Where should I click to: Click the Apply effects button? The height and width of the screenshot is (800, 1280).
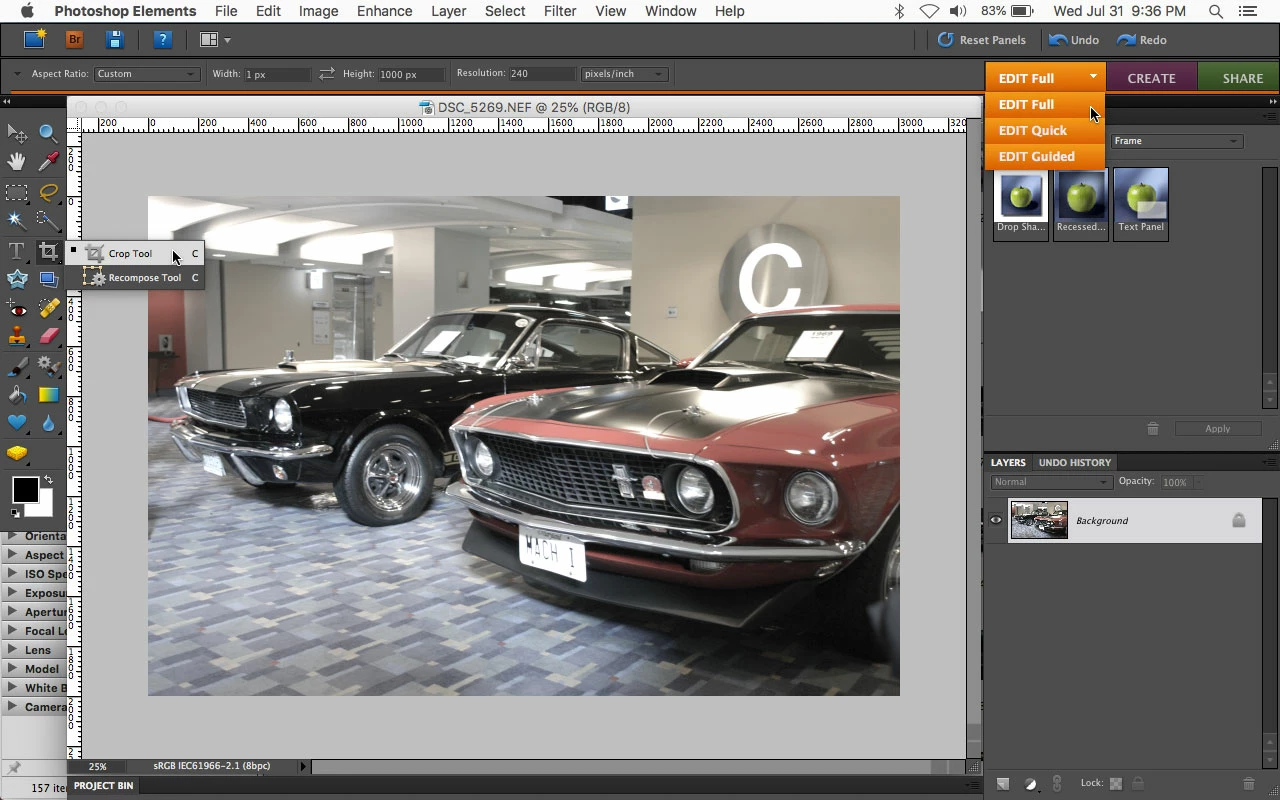pyautogui.click(x=1217, y=429)
